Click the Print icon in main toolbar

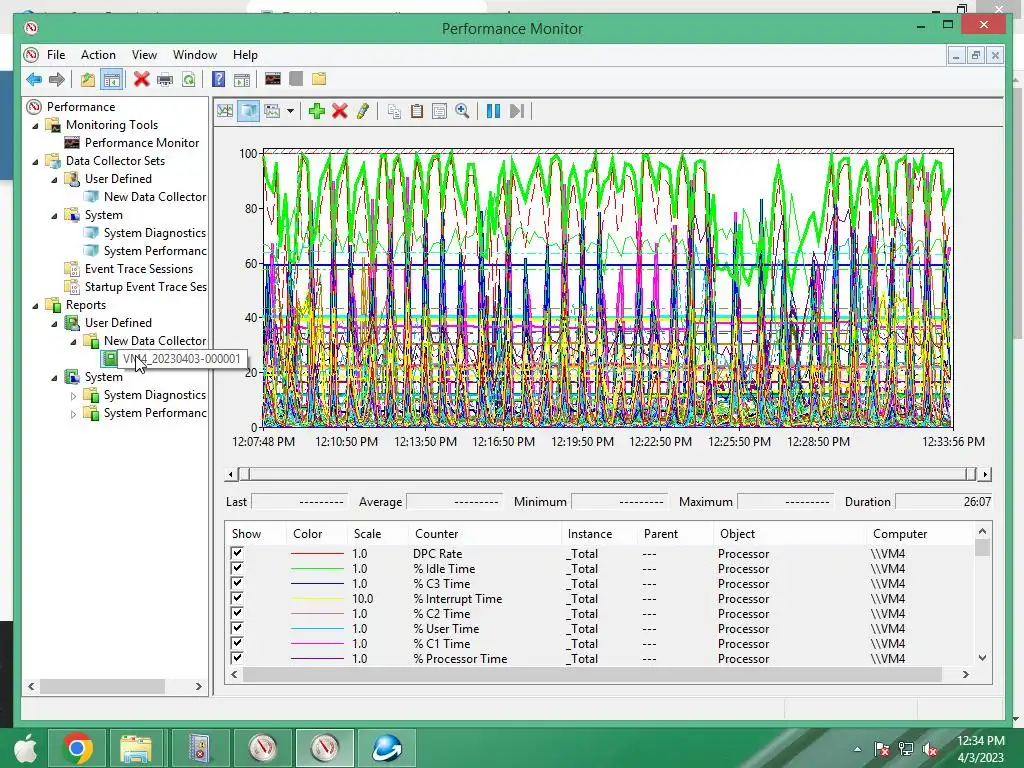[x=165, y=80]
